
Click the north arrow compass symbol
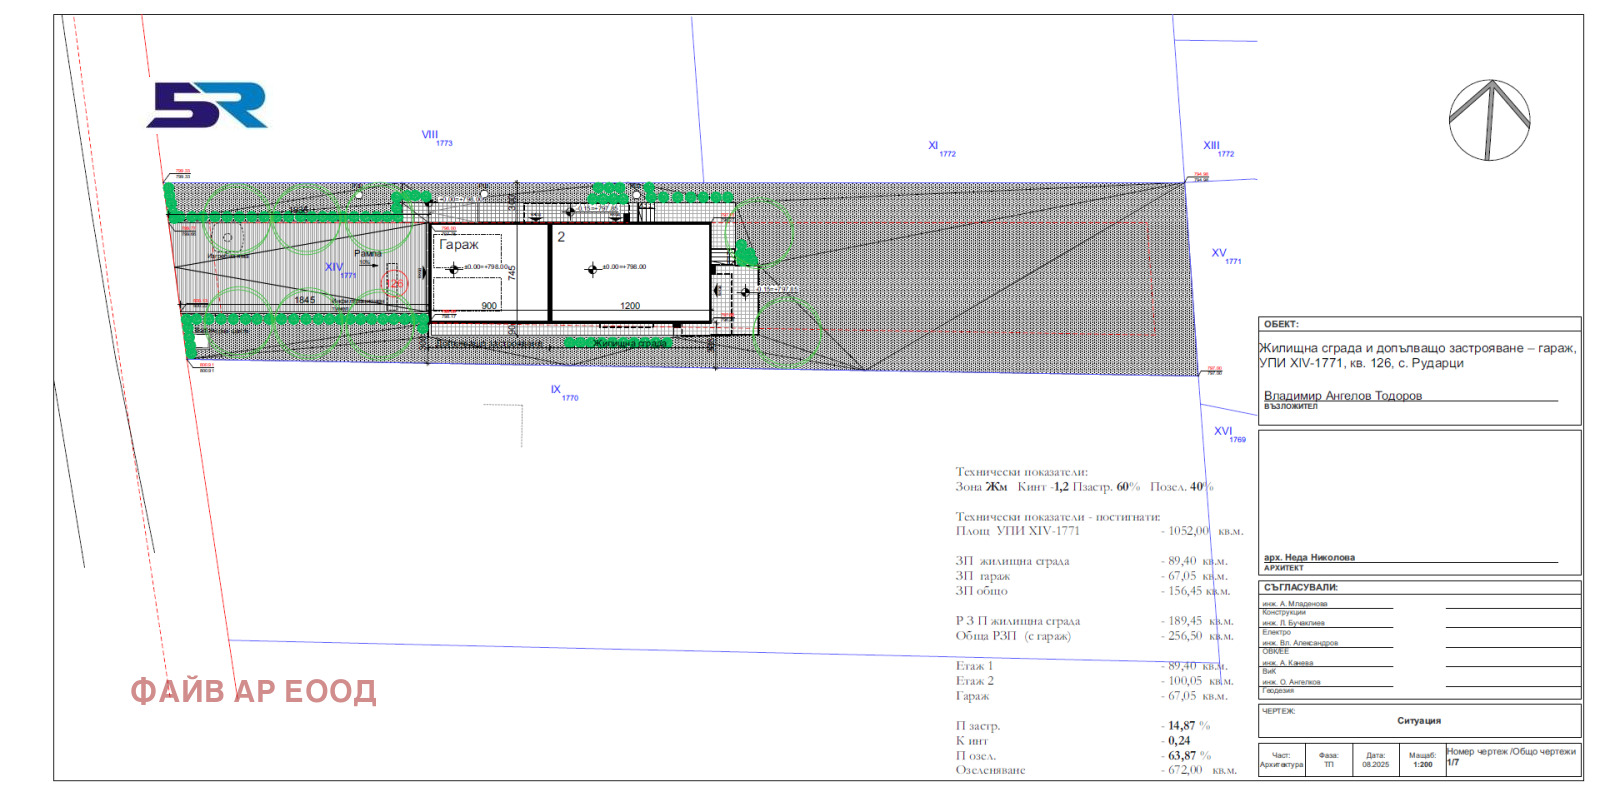[1489, 120]
